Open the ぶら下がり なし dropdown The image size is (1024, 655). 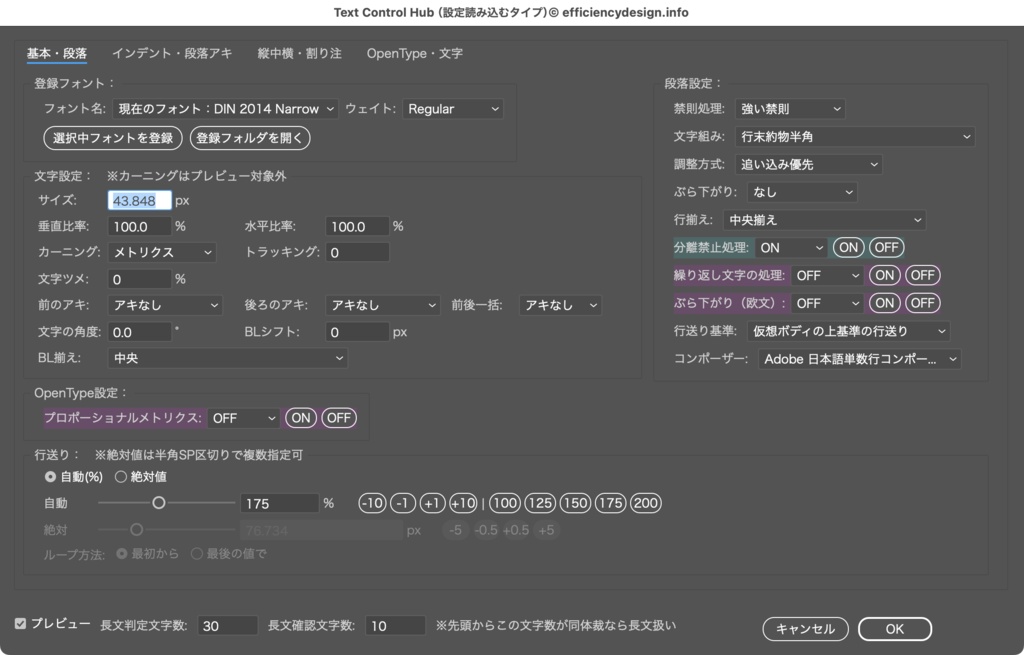pos(803,192)
